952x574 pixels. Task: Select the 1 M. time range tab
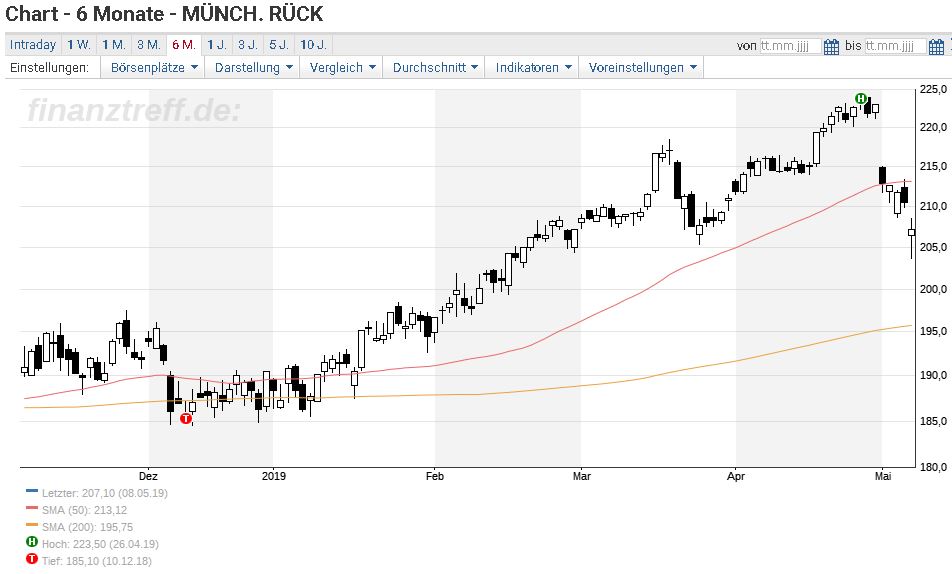[114, 45]
